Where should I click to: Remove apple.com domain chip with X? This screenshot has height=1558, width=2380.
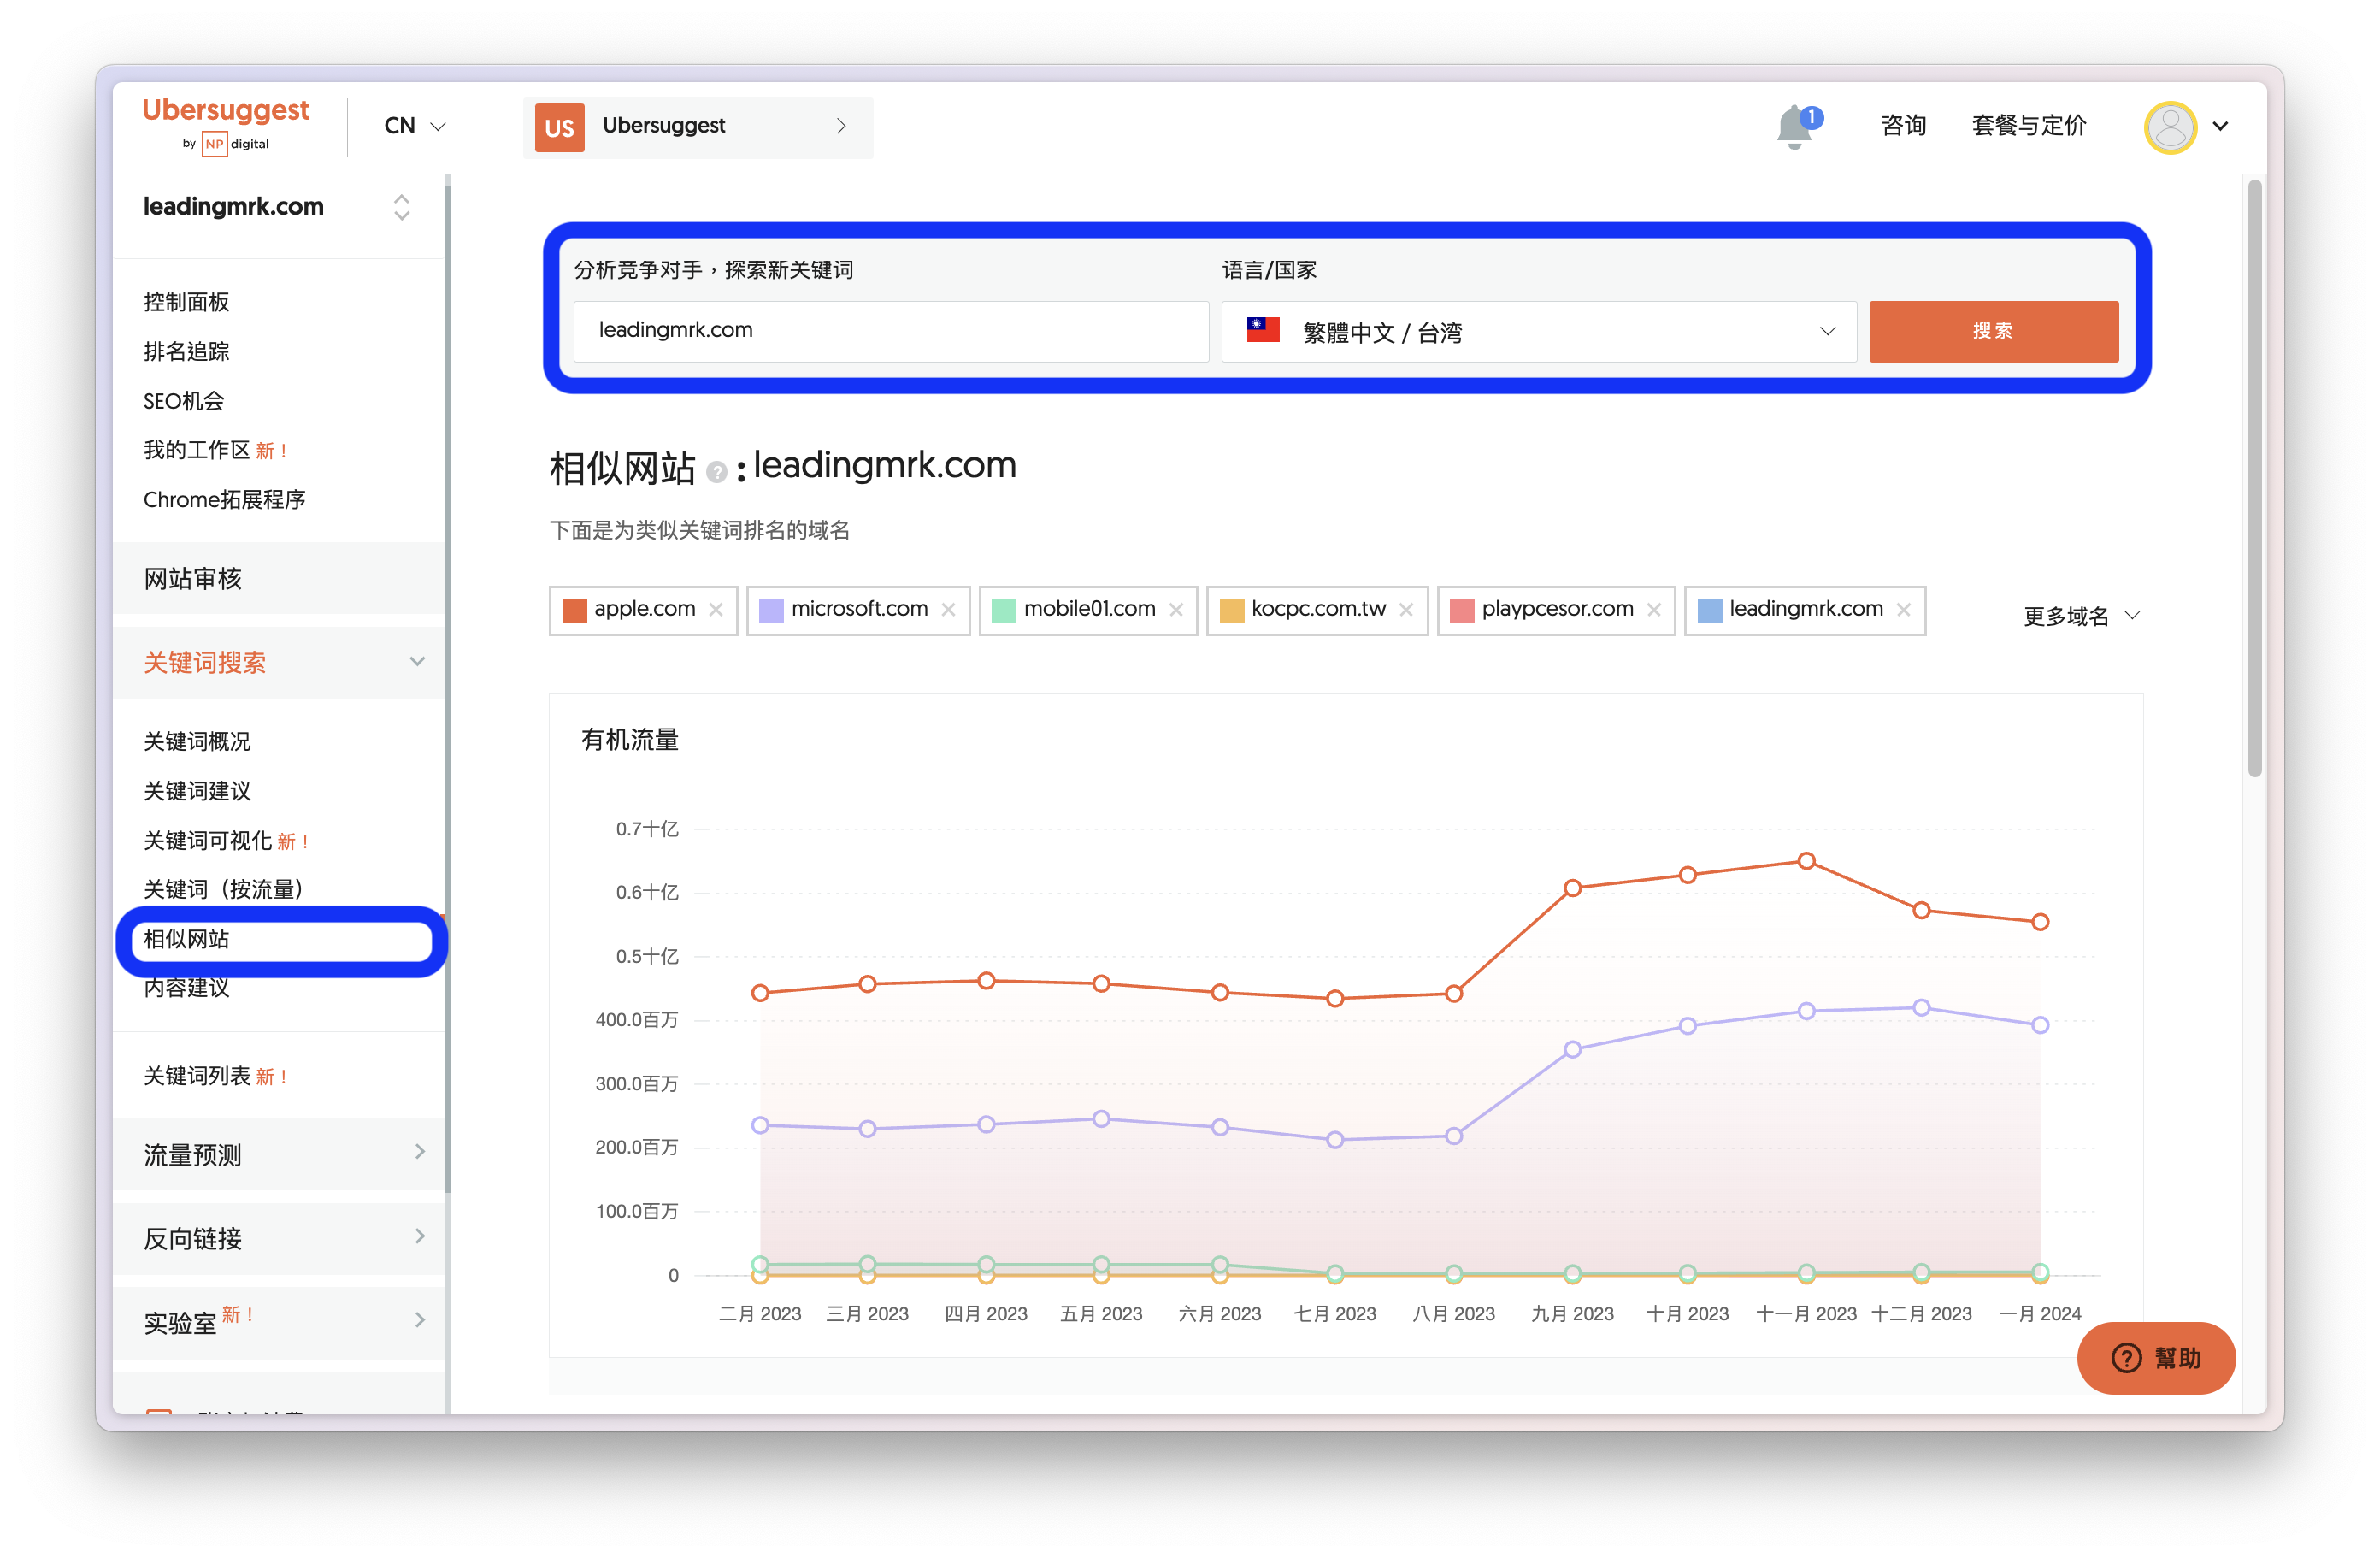coord(716,609)
